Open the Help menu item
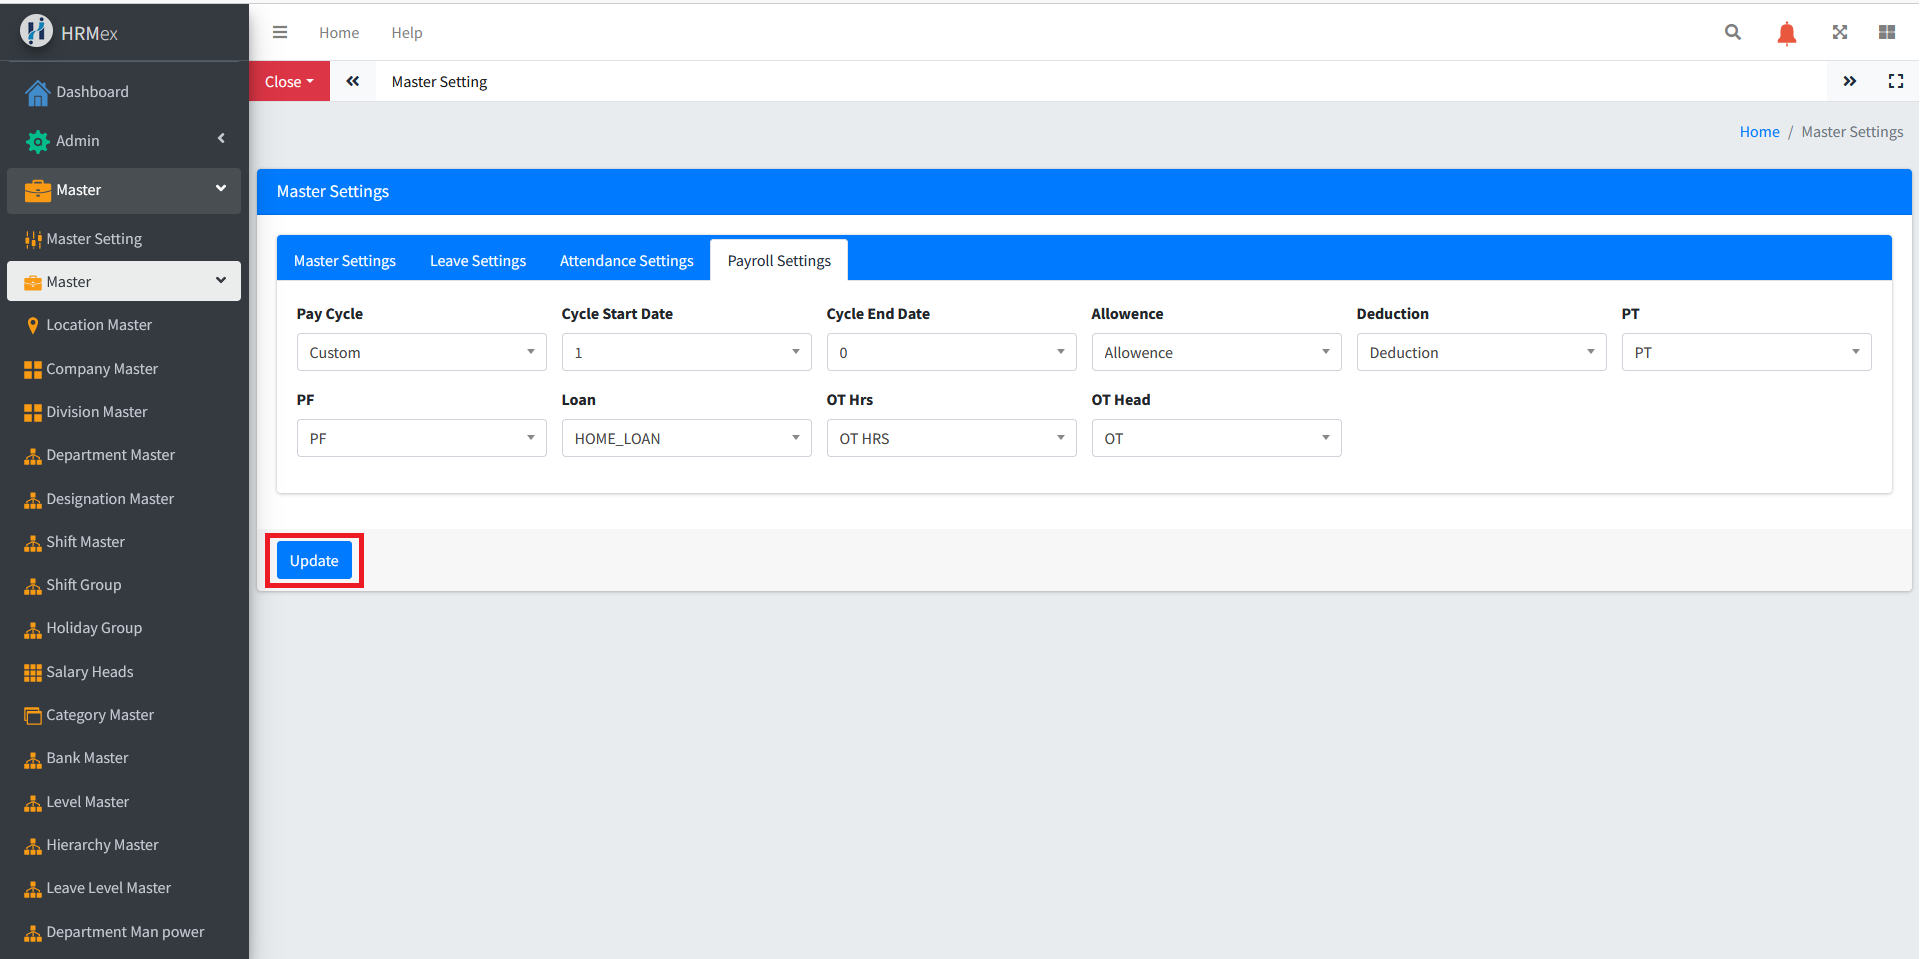The height and width of the screenshot is (959, 1921). (x=406, y=33)
